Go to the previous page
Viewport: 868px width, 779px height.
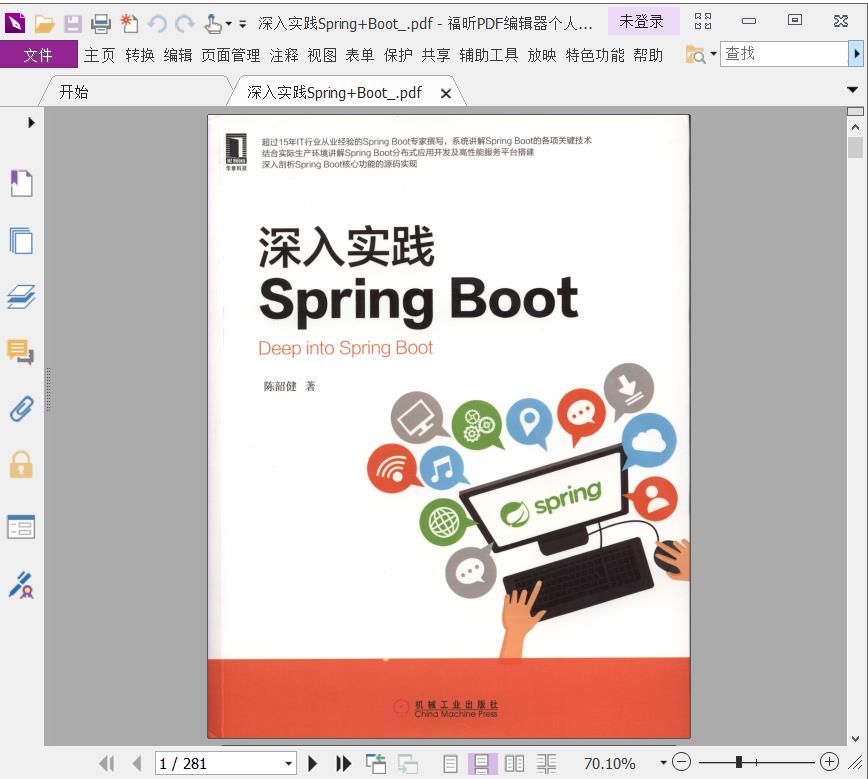coord(137,763)
